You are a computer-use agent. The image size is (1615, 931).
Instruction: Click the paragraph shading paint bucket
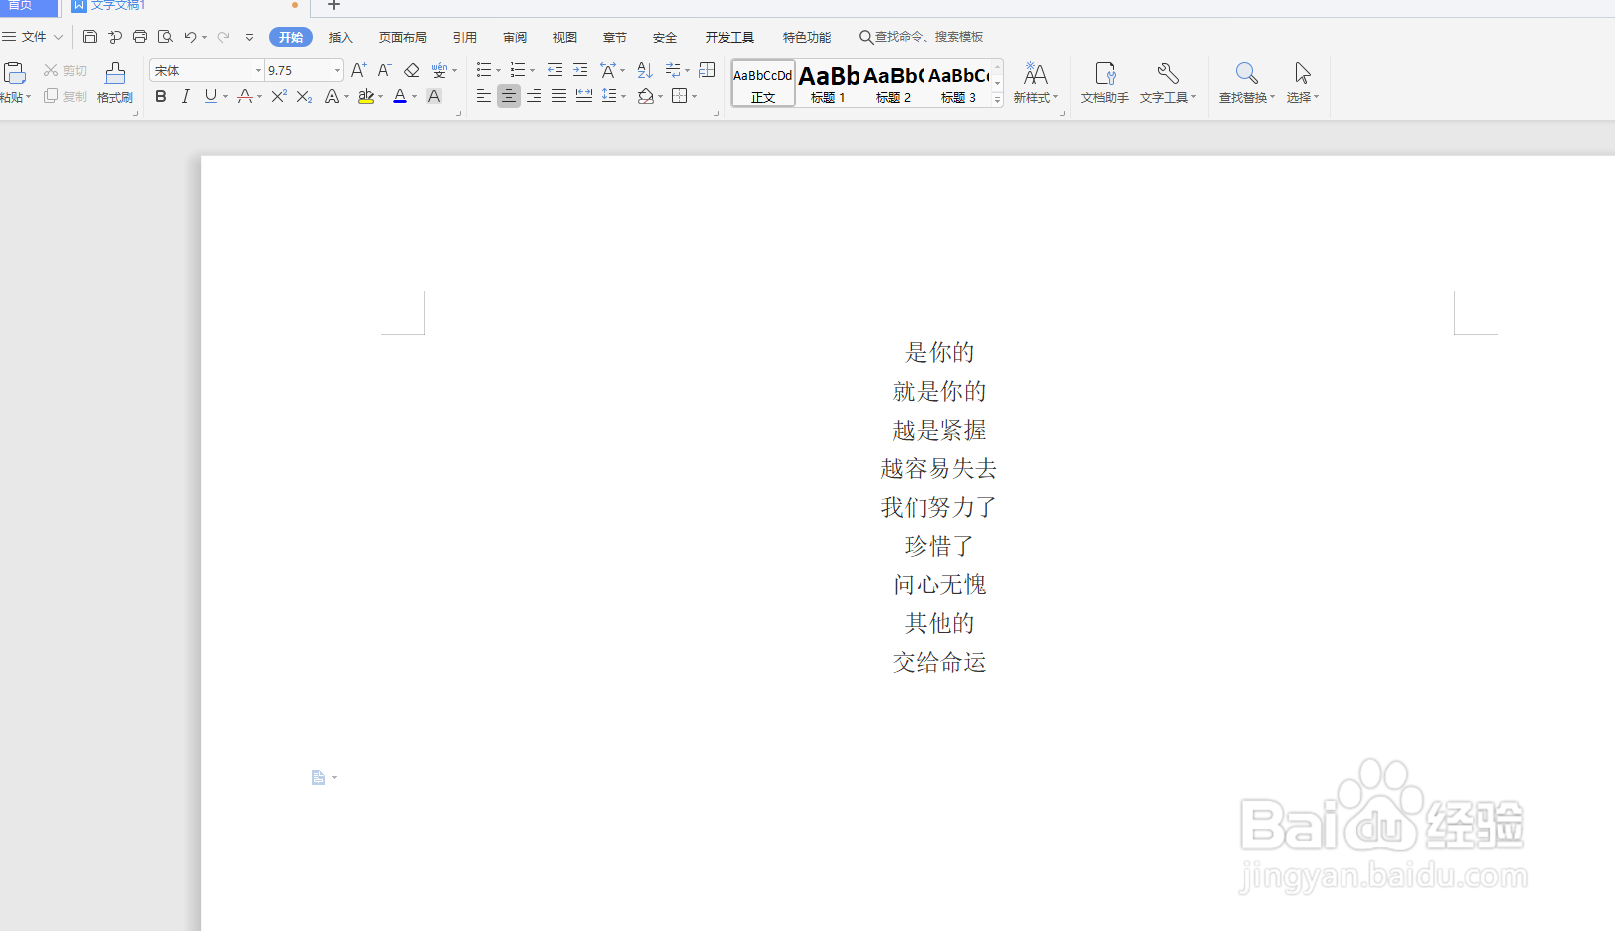tap(646, 96)
